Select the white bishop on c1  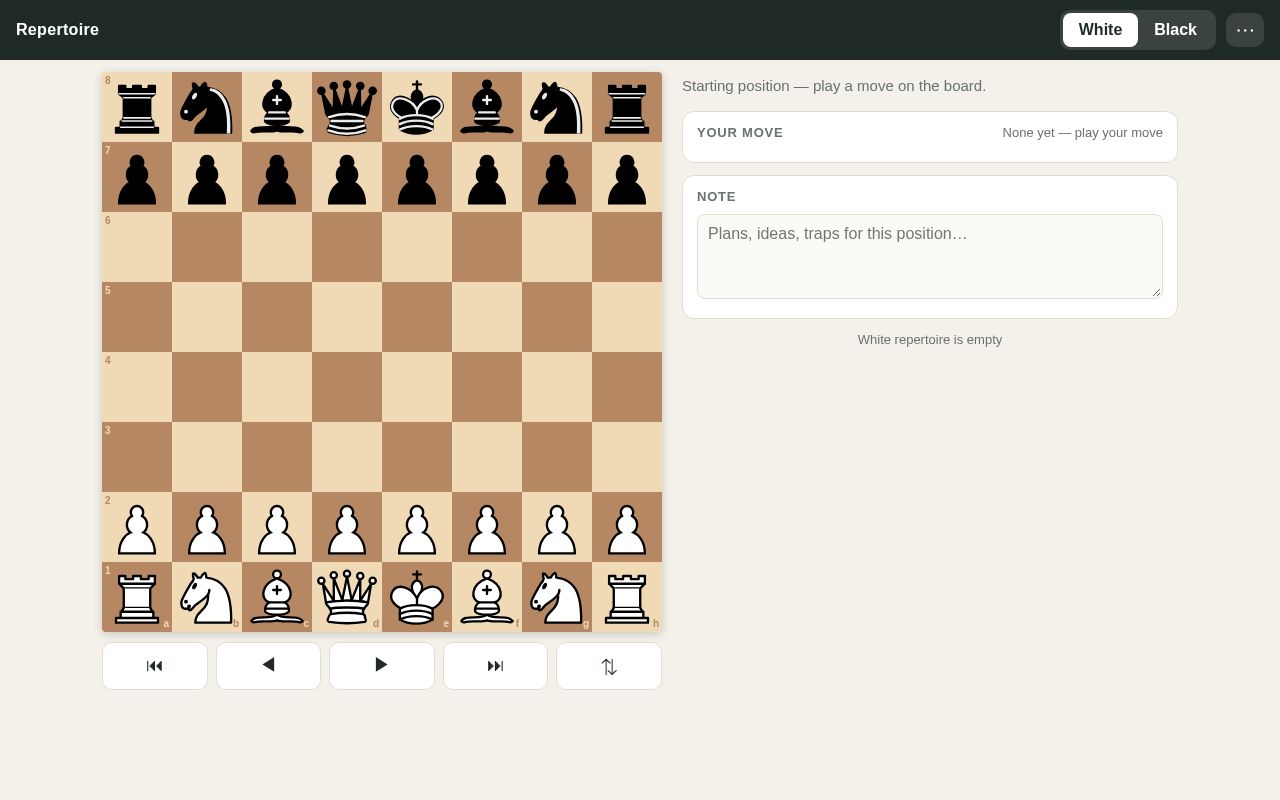(x=277, y=597)
